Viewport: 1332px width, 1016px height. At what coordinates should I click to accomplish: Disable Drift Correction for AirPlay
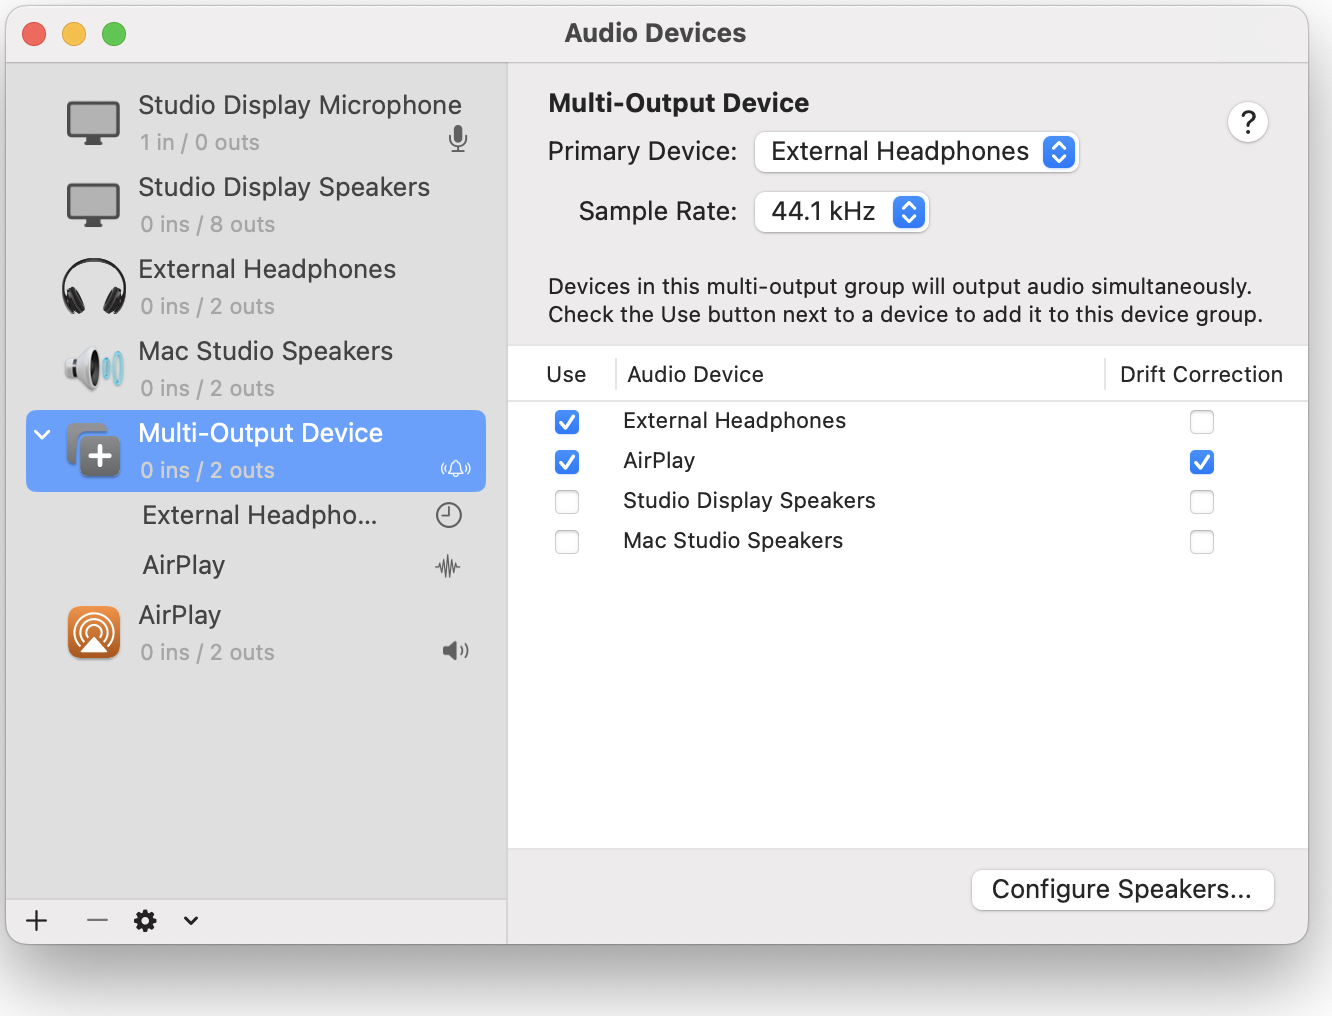[x=1202, y=462]
